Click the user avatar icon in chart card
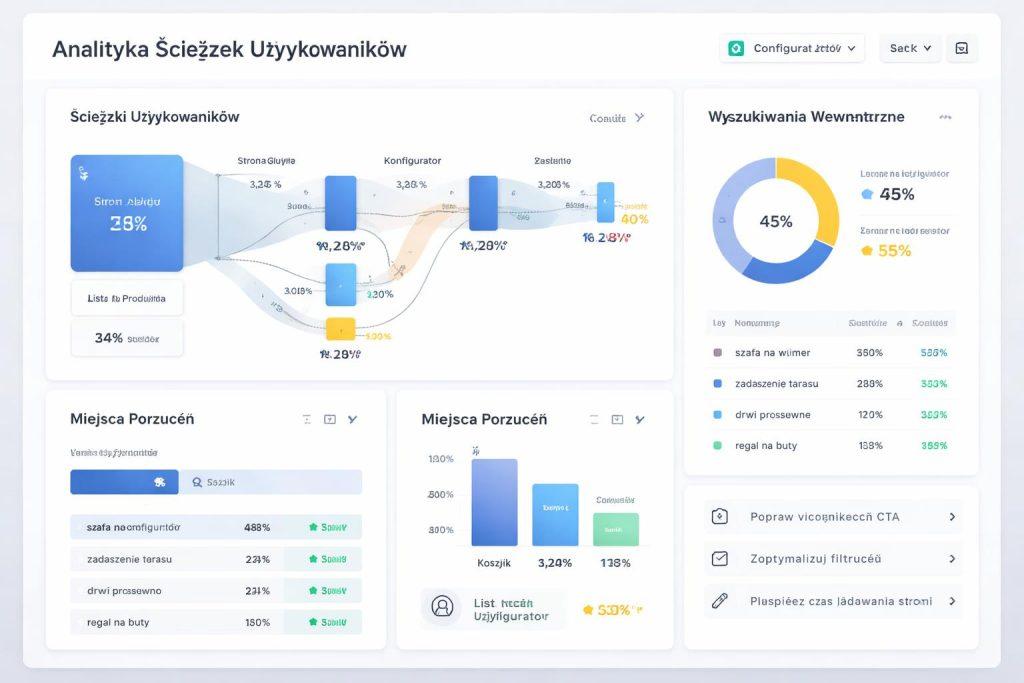Viewport: 1024px width, 683px height. coord(441,606)
